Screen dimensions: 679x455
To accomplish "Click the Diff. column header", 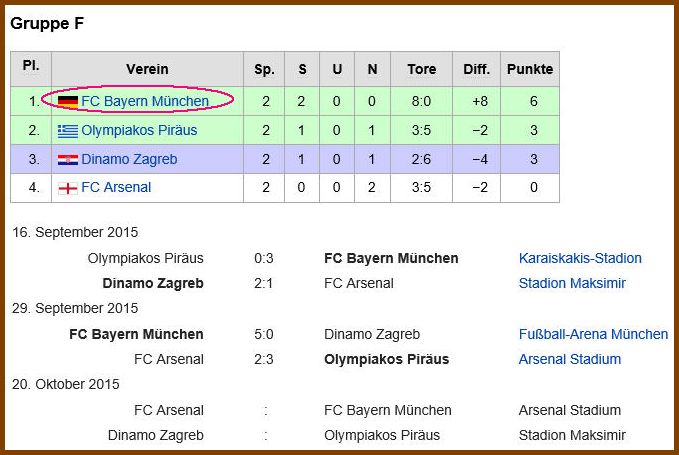I will pos(476,69).
